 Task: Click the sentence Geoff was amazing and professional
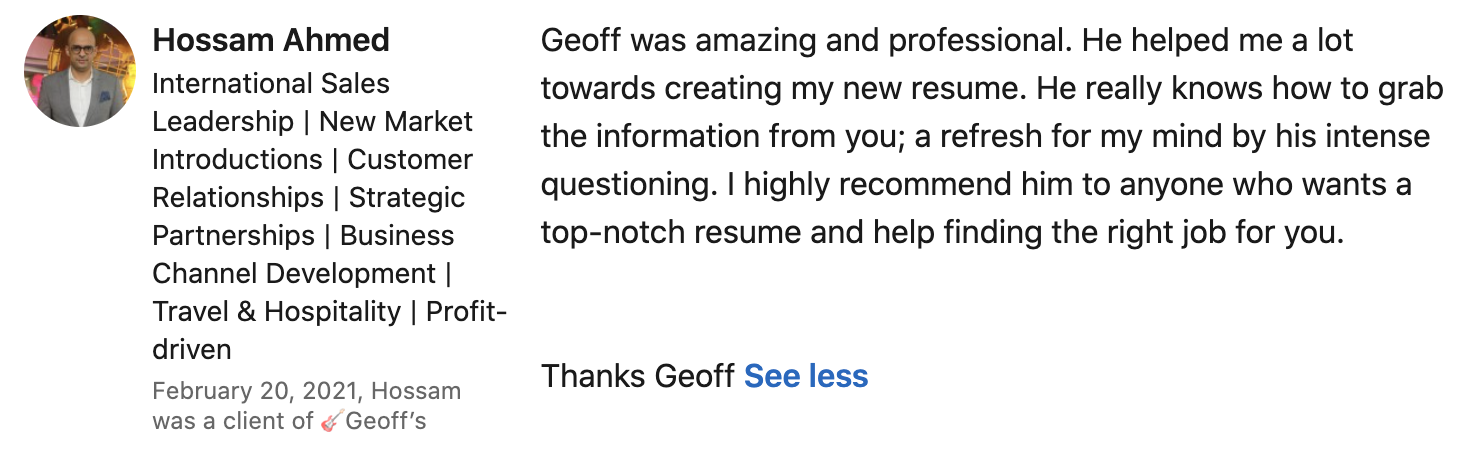[x=808, y=41]
